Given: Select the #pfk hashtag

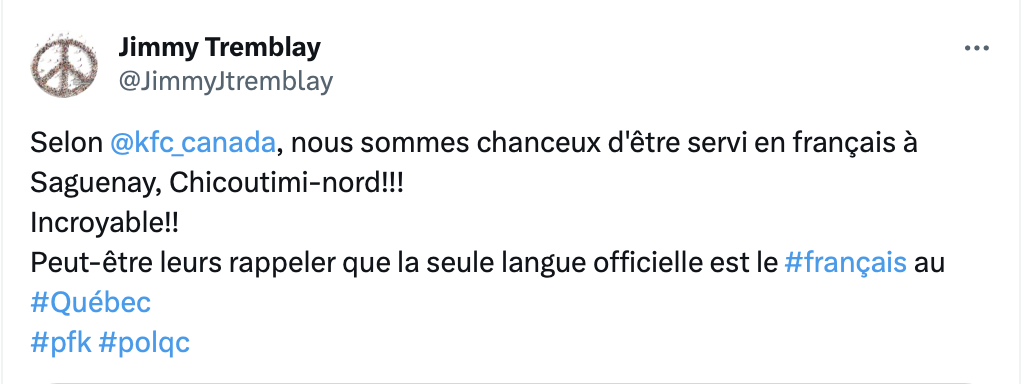Looking at the screenshot, I should (61, 342).
